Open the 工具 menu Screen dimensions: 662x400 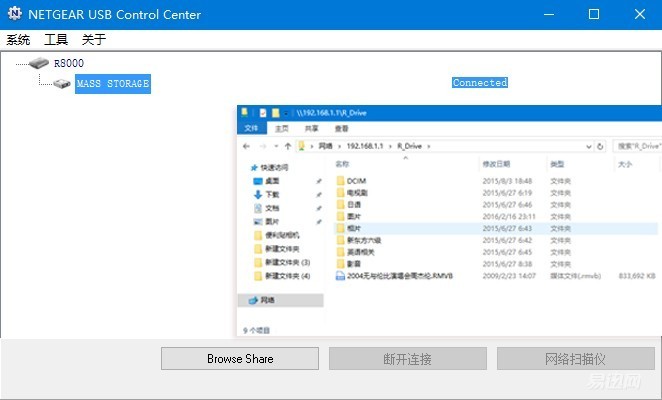coord(56,40)
